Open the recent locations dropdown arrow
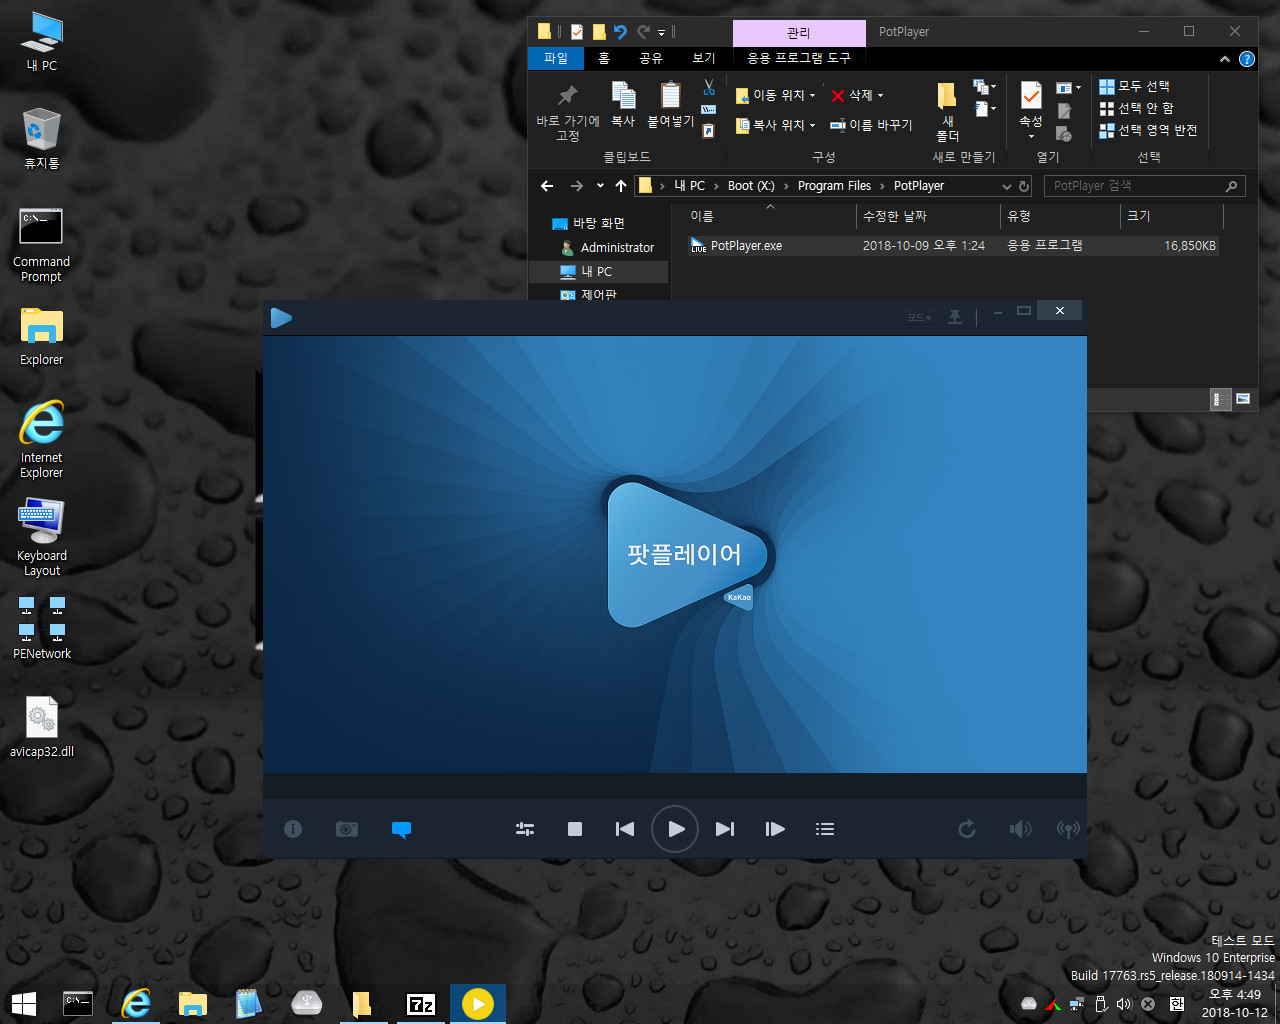The image size is (1280, 1024). click(600, 186)
